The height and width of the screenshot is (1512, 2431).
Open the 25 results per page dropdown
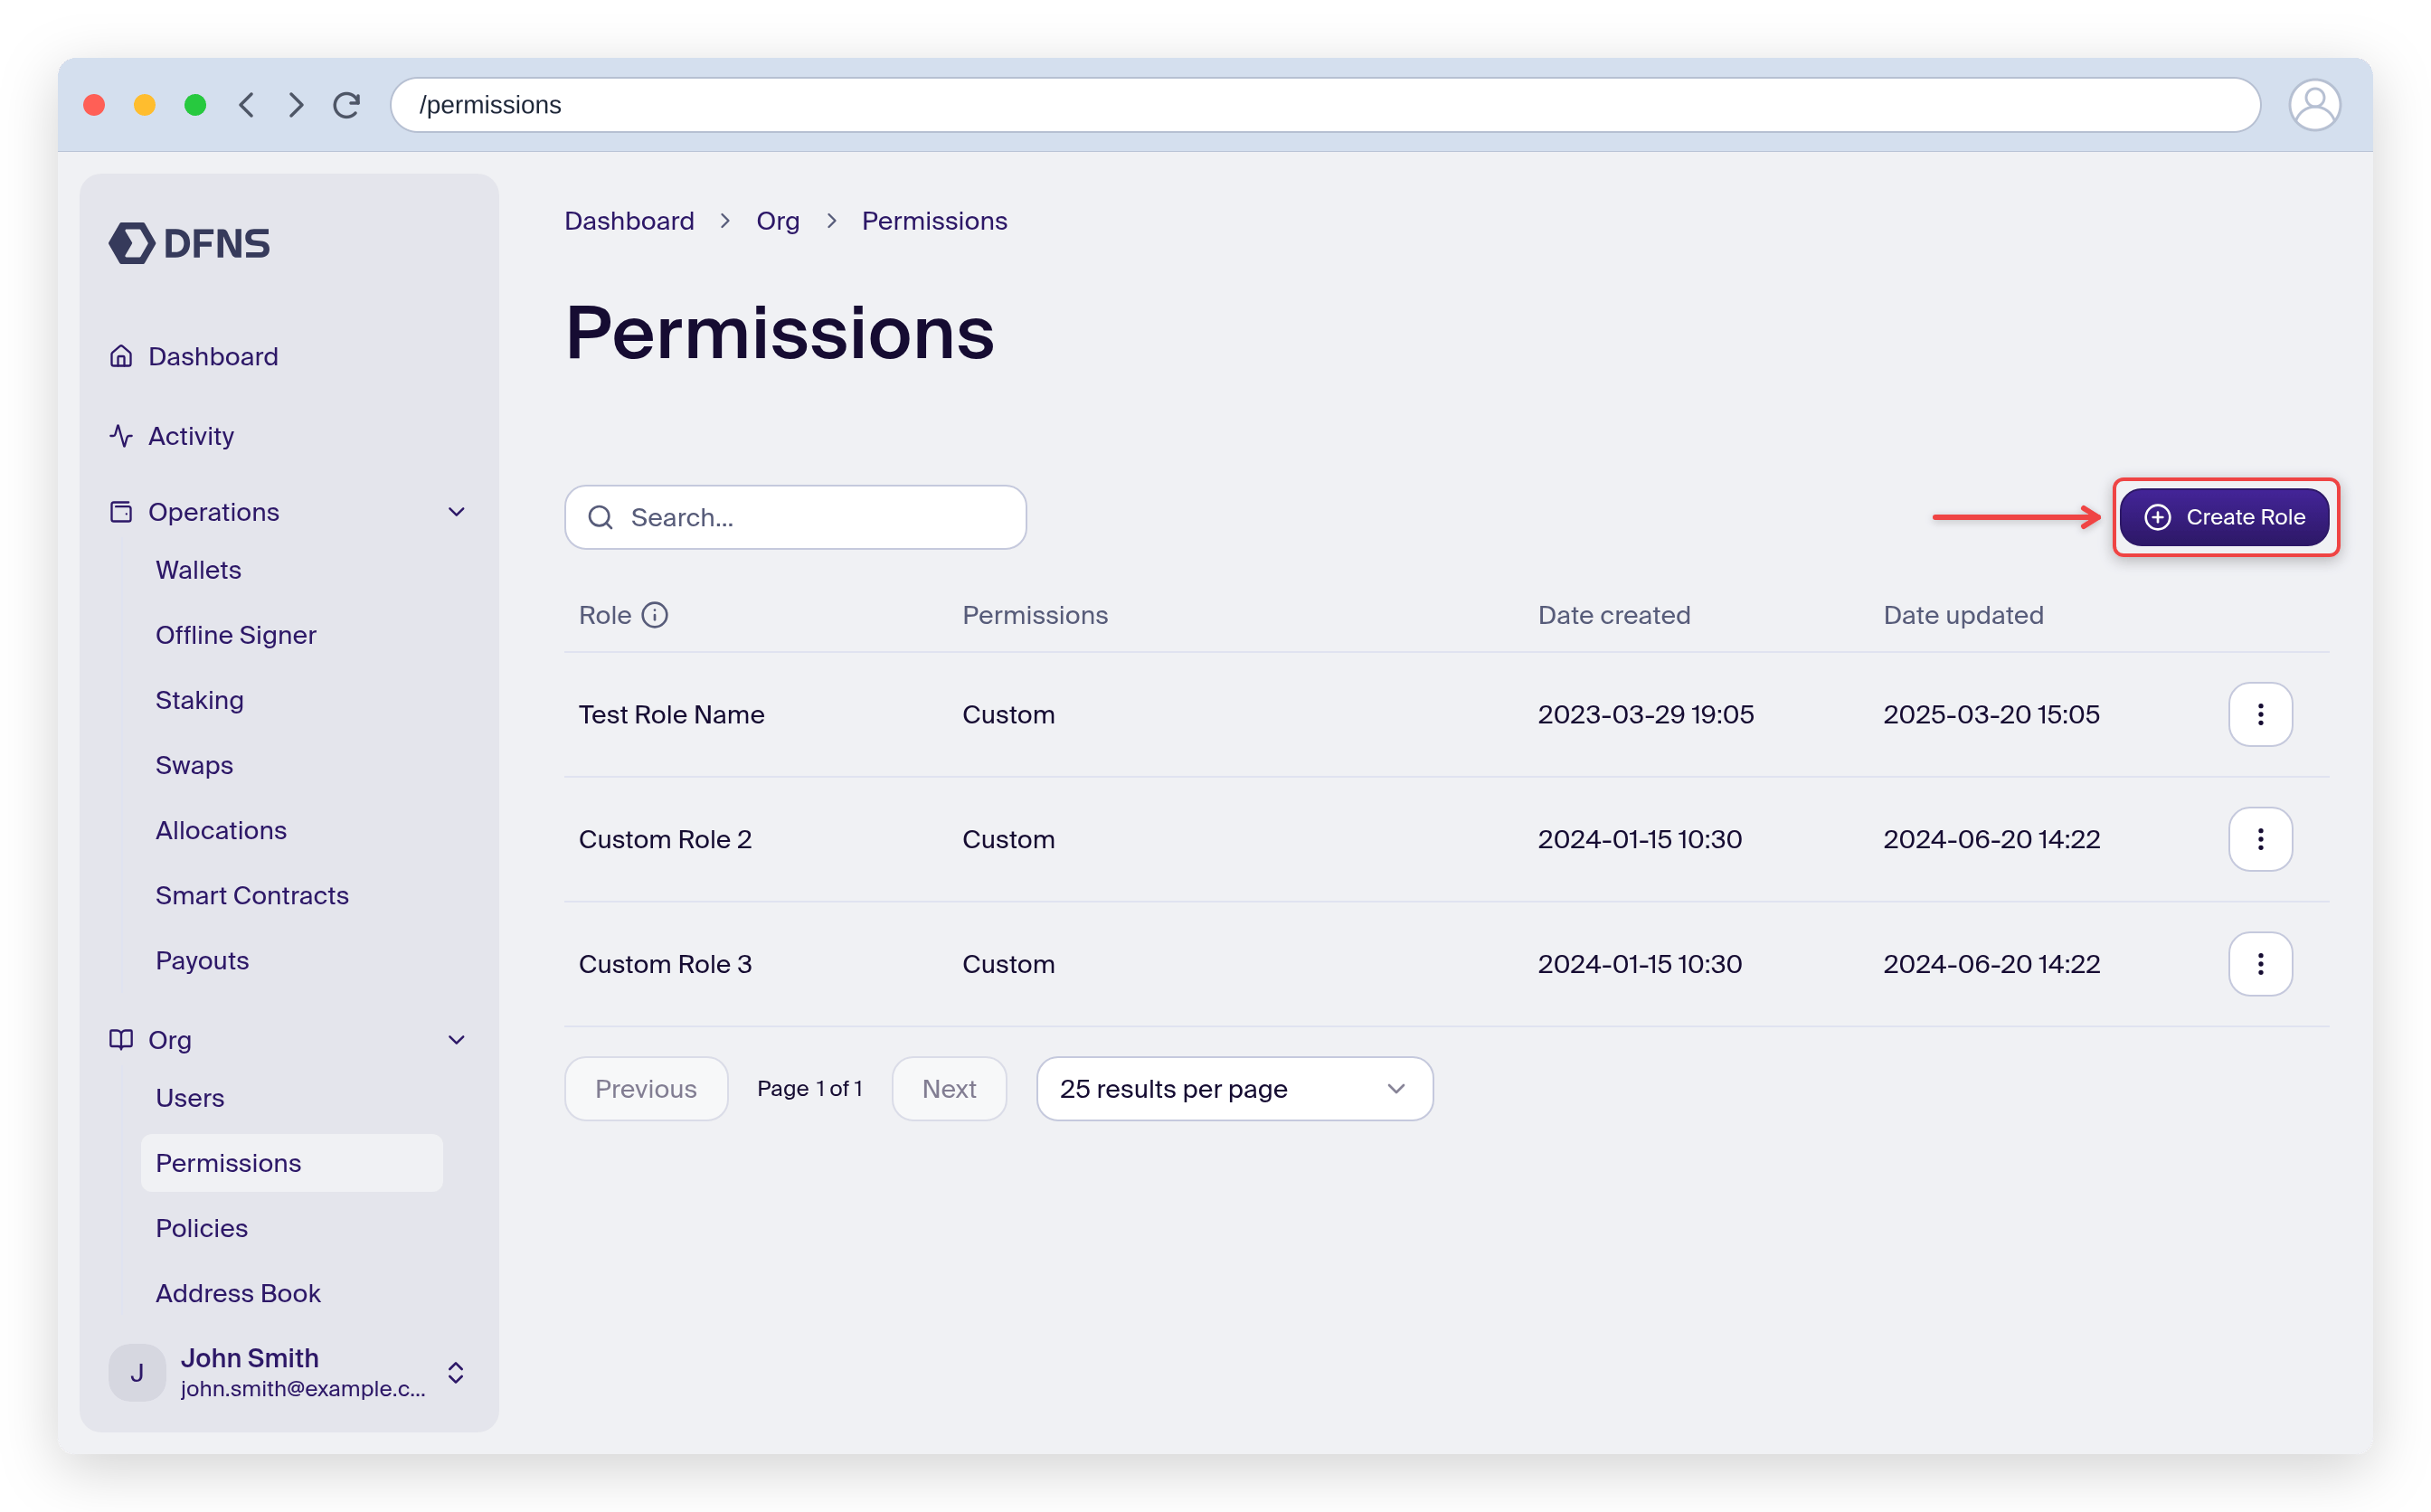click(x=1234, y=1089)
